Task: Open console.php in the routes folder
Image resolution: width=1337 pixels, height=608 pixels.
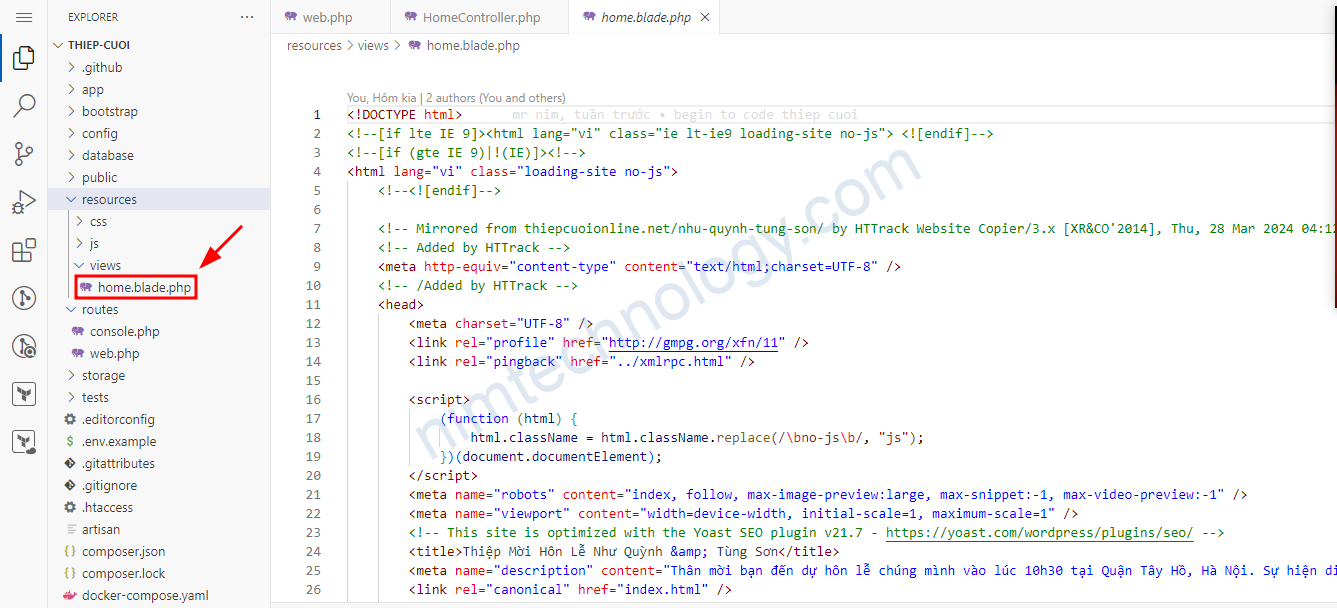Action: point(124,331)
